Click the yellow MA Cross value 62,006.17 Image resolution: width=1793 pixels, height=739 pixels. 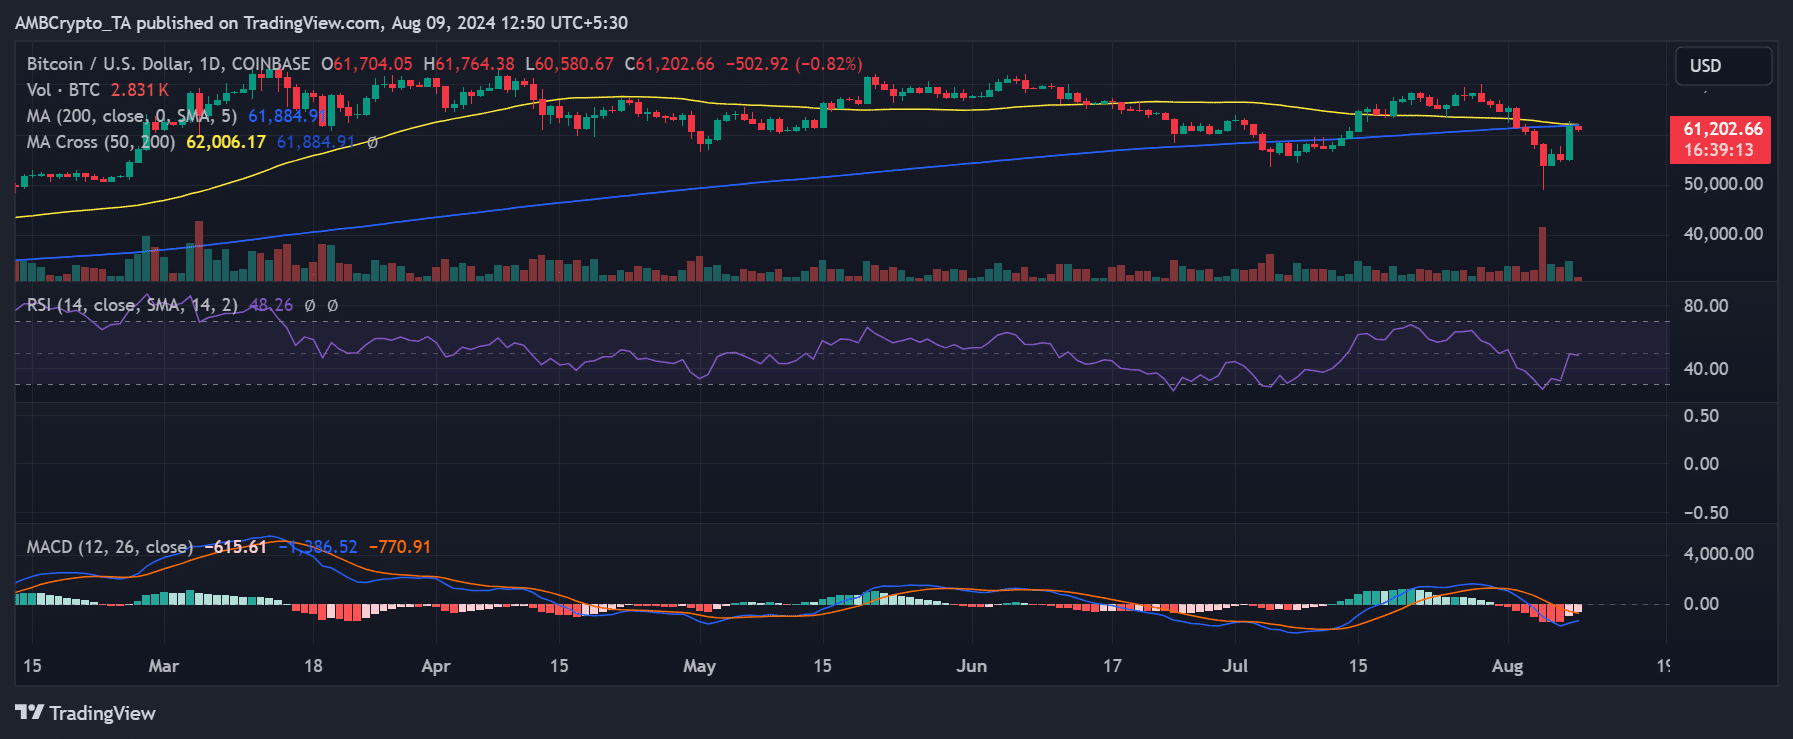click(226, 142)
